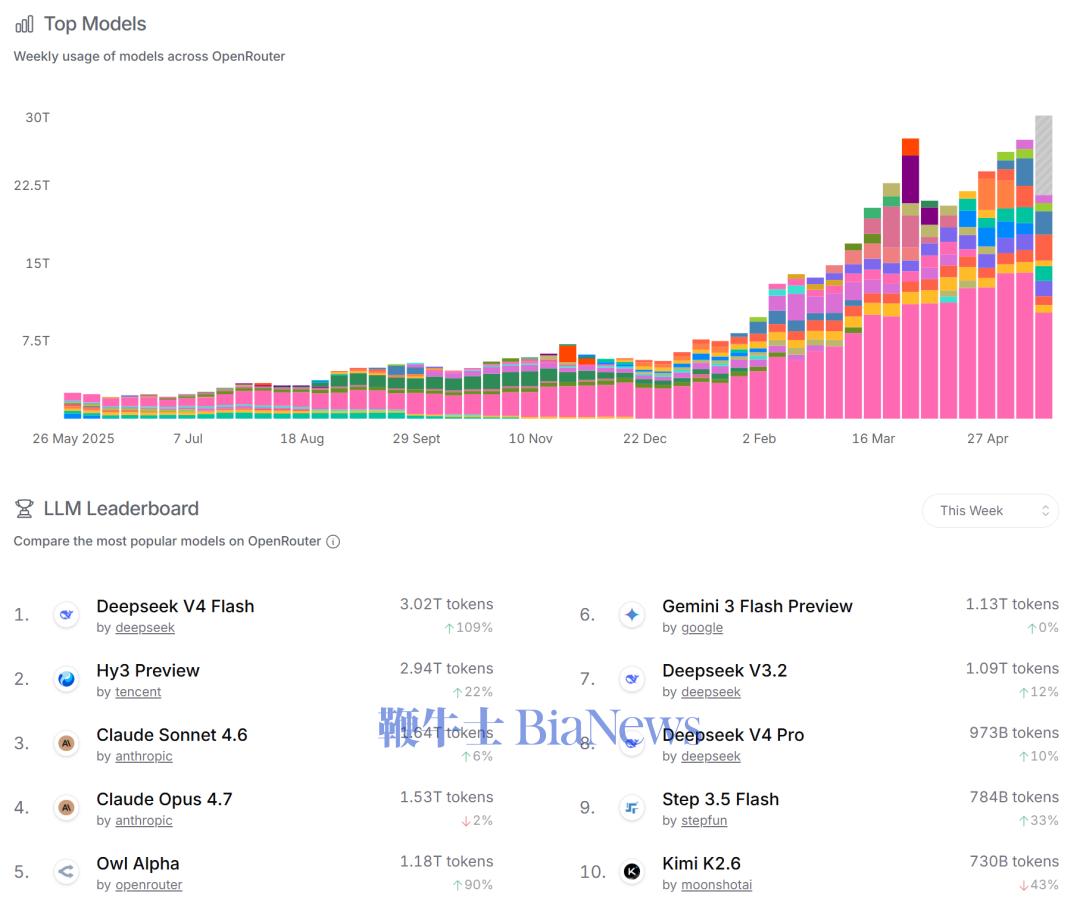Follow the deepseek link under Deepseek V4 Flash

point(145,628)
